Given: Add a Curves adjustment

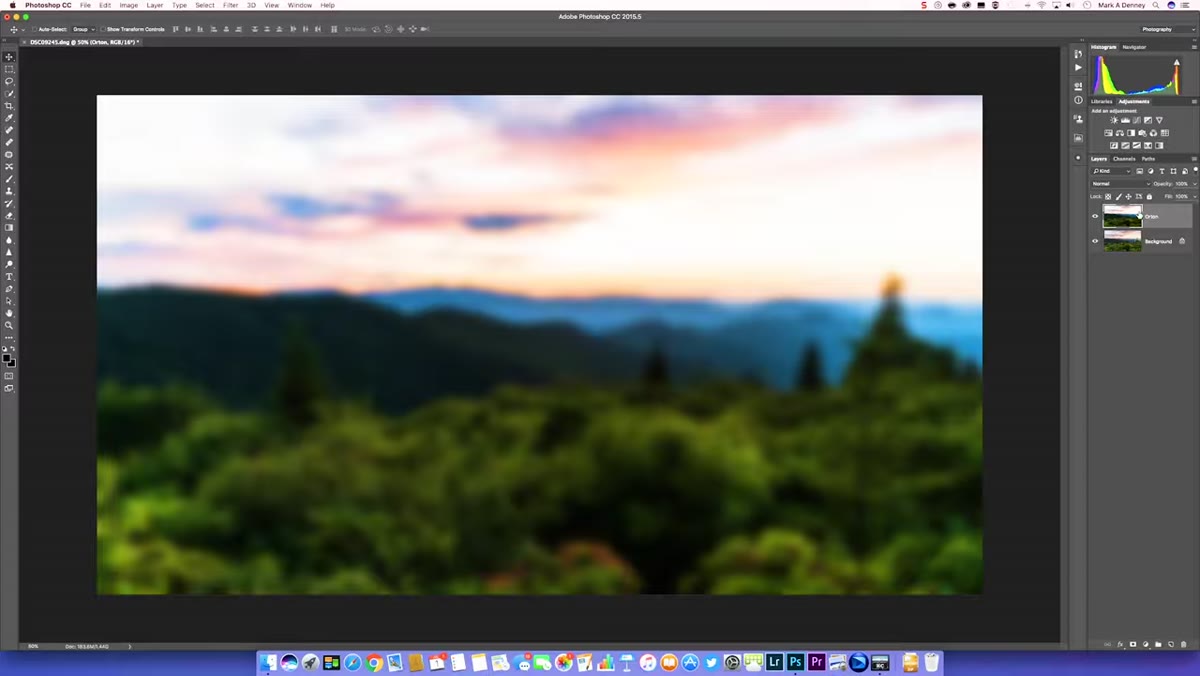Looking at the screenshot, I should 1137,120.
